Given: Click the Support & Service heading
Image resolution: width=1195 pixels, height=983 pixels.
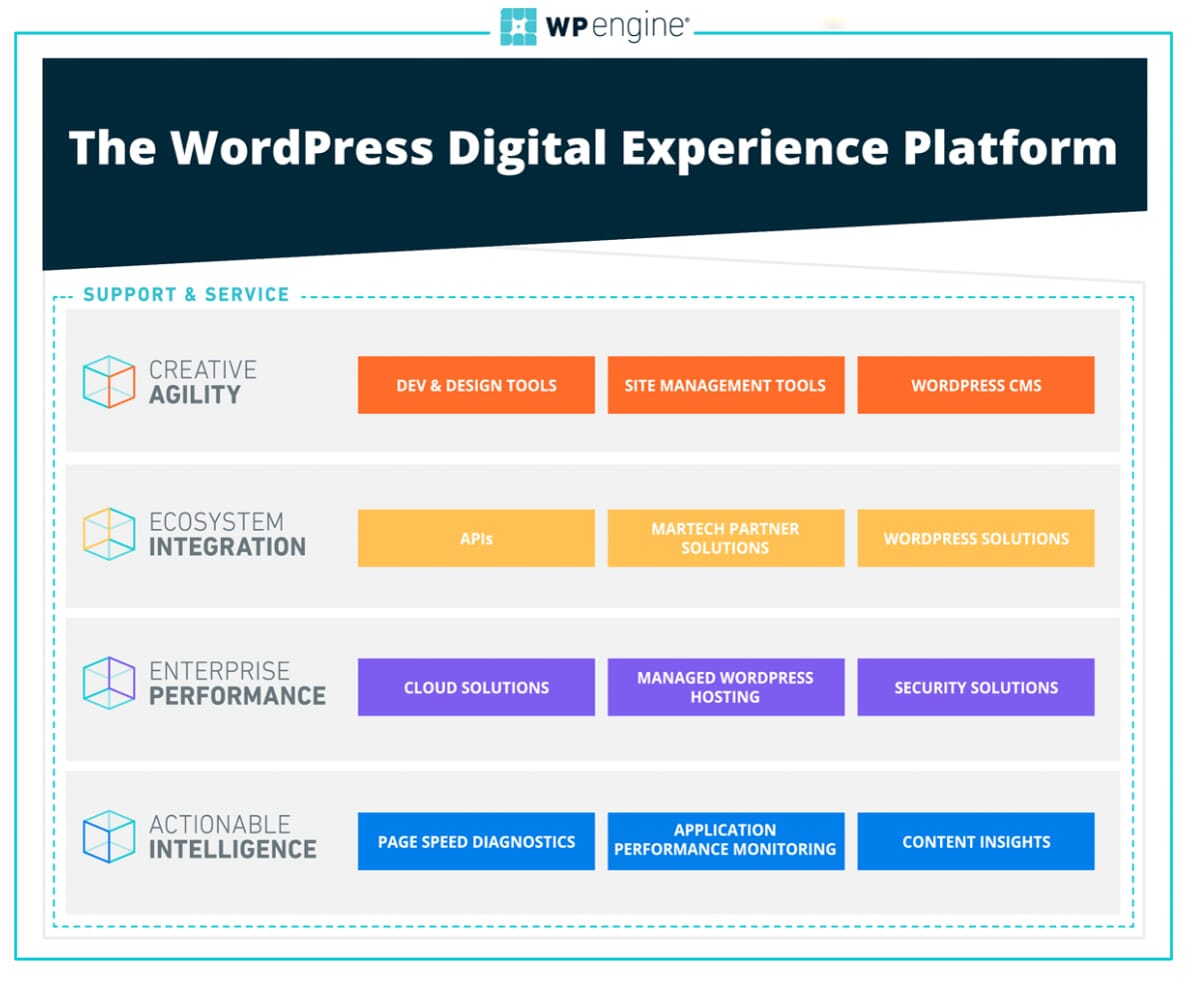Looking at the screenshot, I should 186,294.
